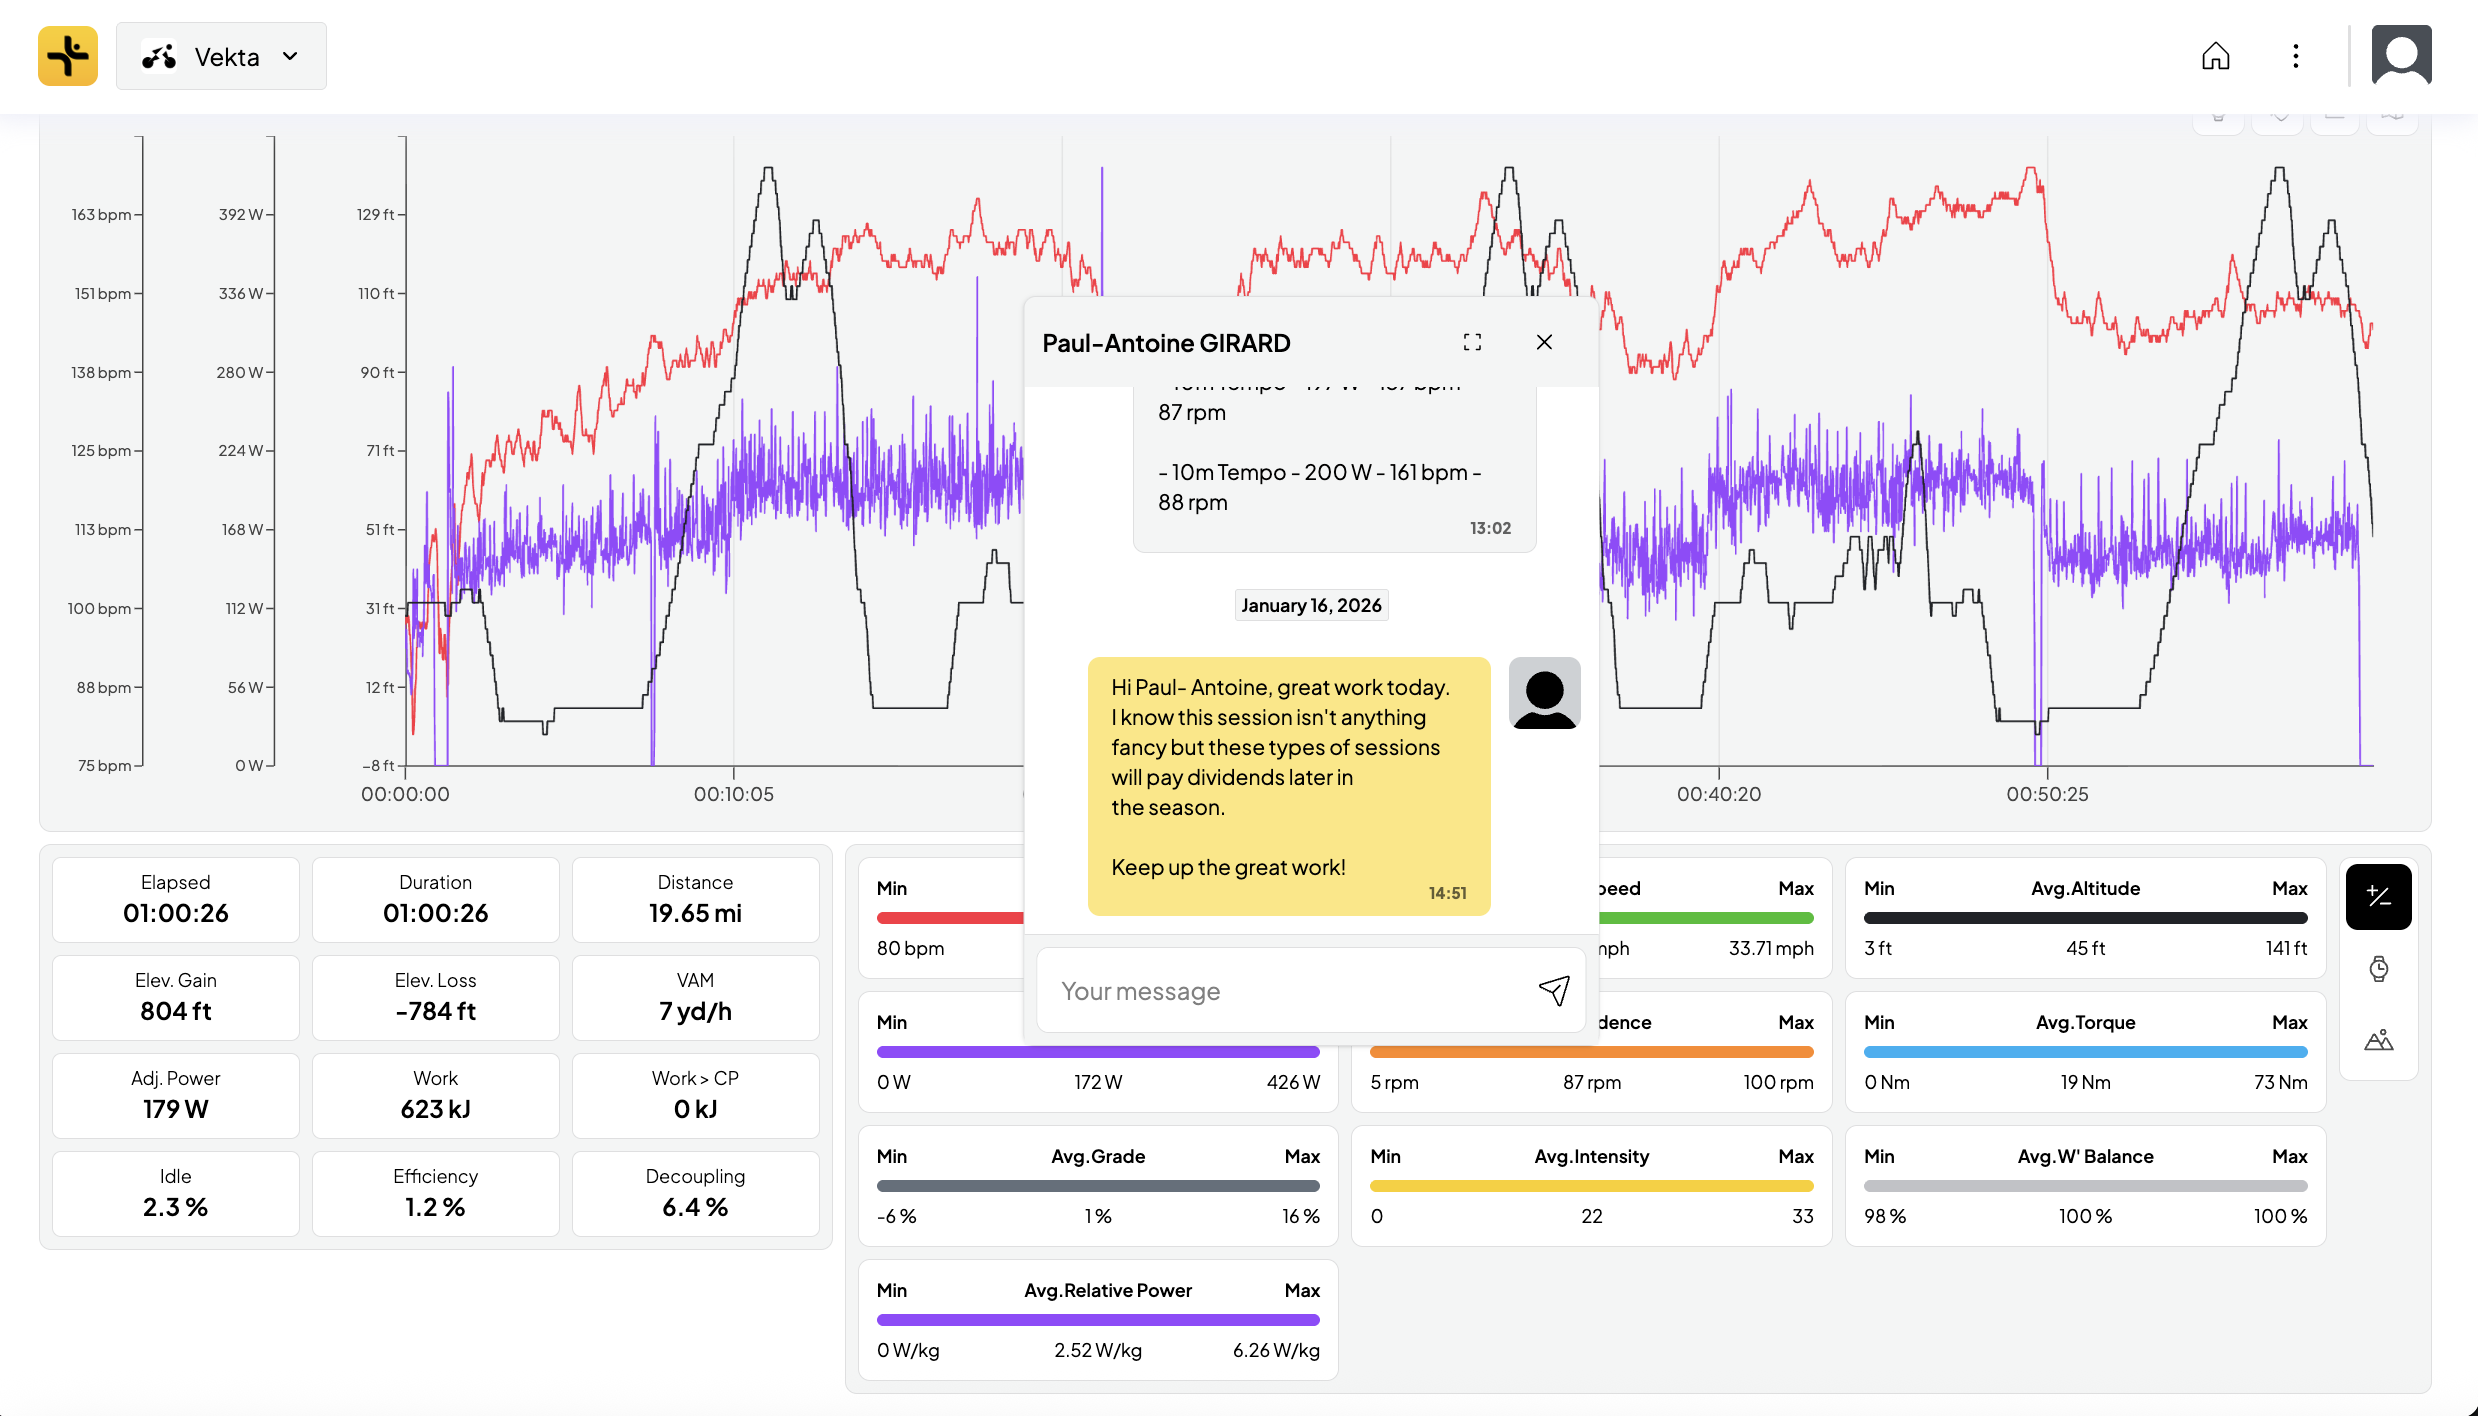Click the sender avatar beside yellow message
This screenshot has width=2478, height=1416.
(1544, 693)
